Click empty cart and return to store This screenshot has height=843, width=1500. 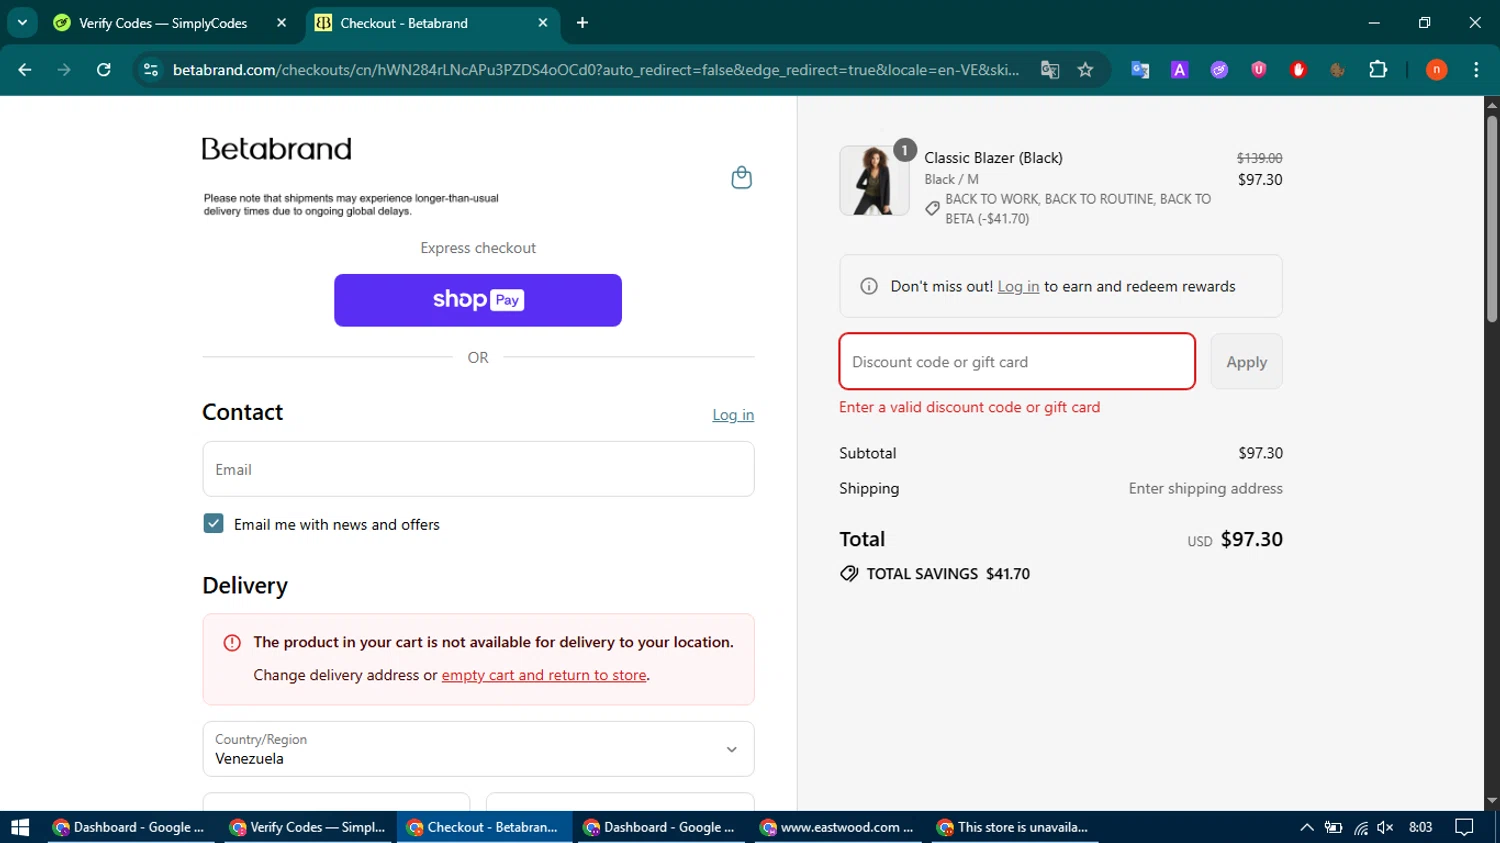[544, 676]
